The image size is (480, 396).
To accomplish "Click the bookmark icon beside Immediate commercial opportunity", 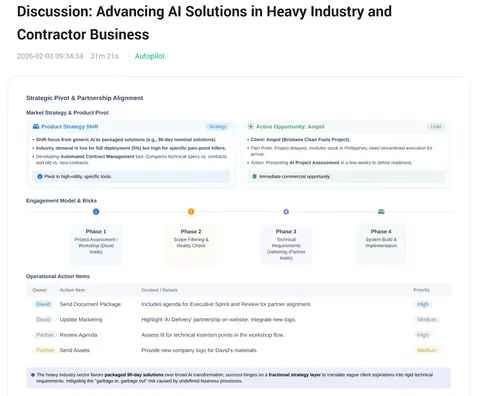I will pos(254,176).
